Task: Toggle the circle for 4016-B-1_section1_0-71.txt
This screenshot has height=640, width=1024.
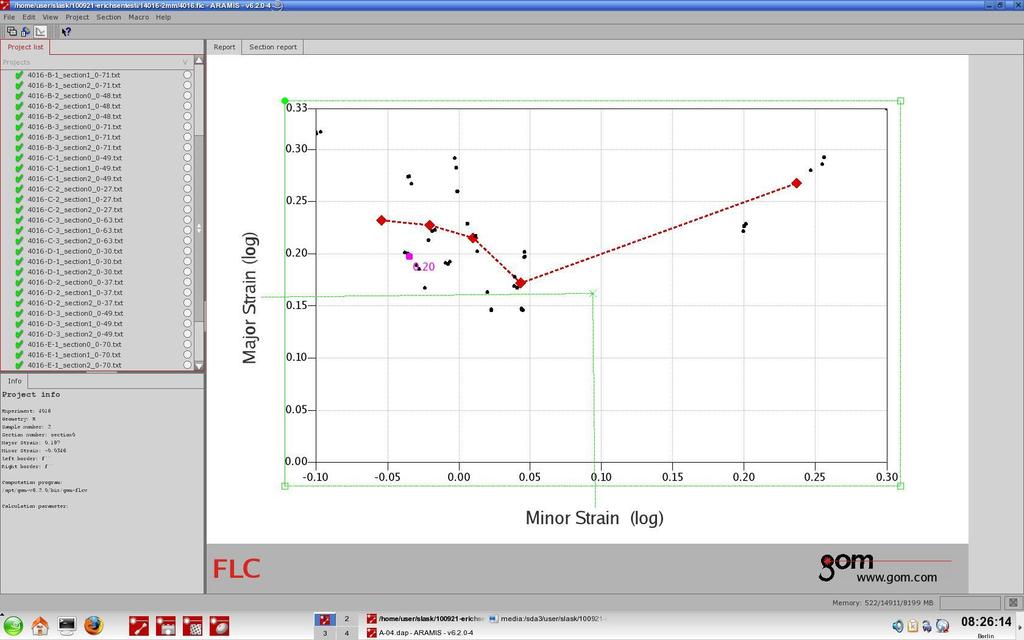Action: 187,75
